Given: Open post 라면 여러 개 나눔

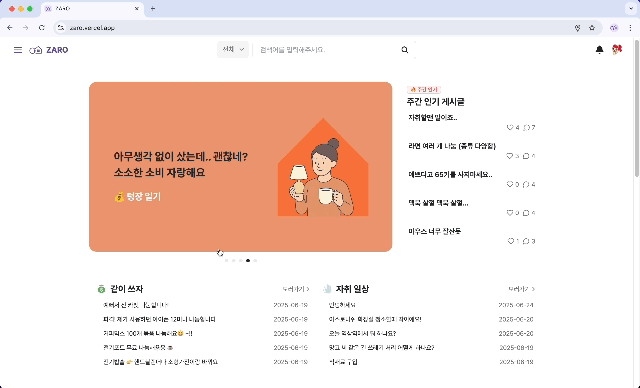Looking at the screenshot, I should [452, 146].
